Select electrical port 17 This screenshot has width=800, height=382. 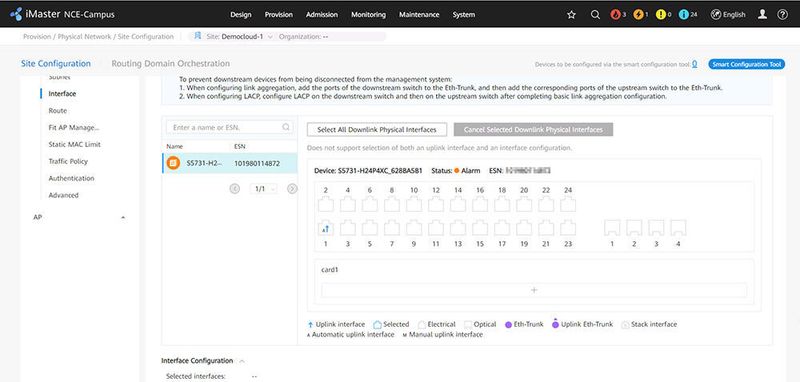coord(502,228)
